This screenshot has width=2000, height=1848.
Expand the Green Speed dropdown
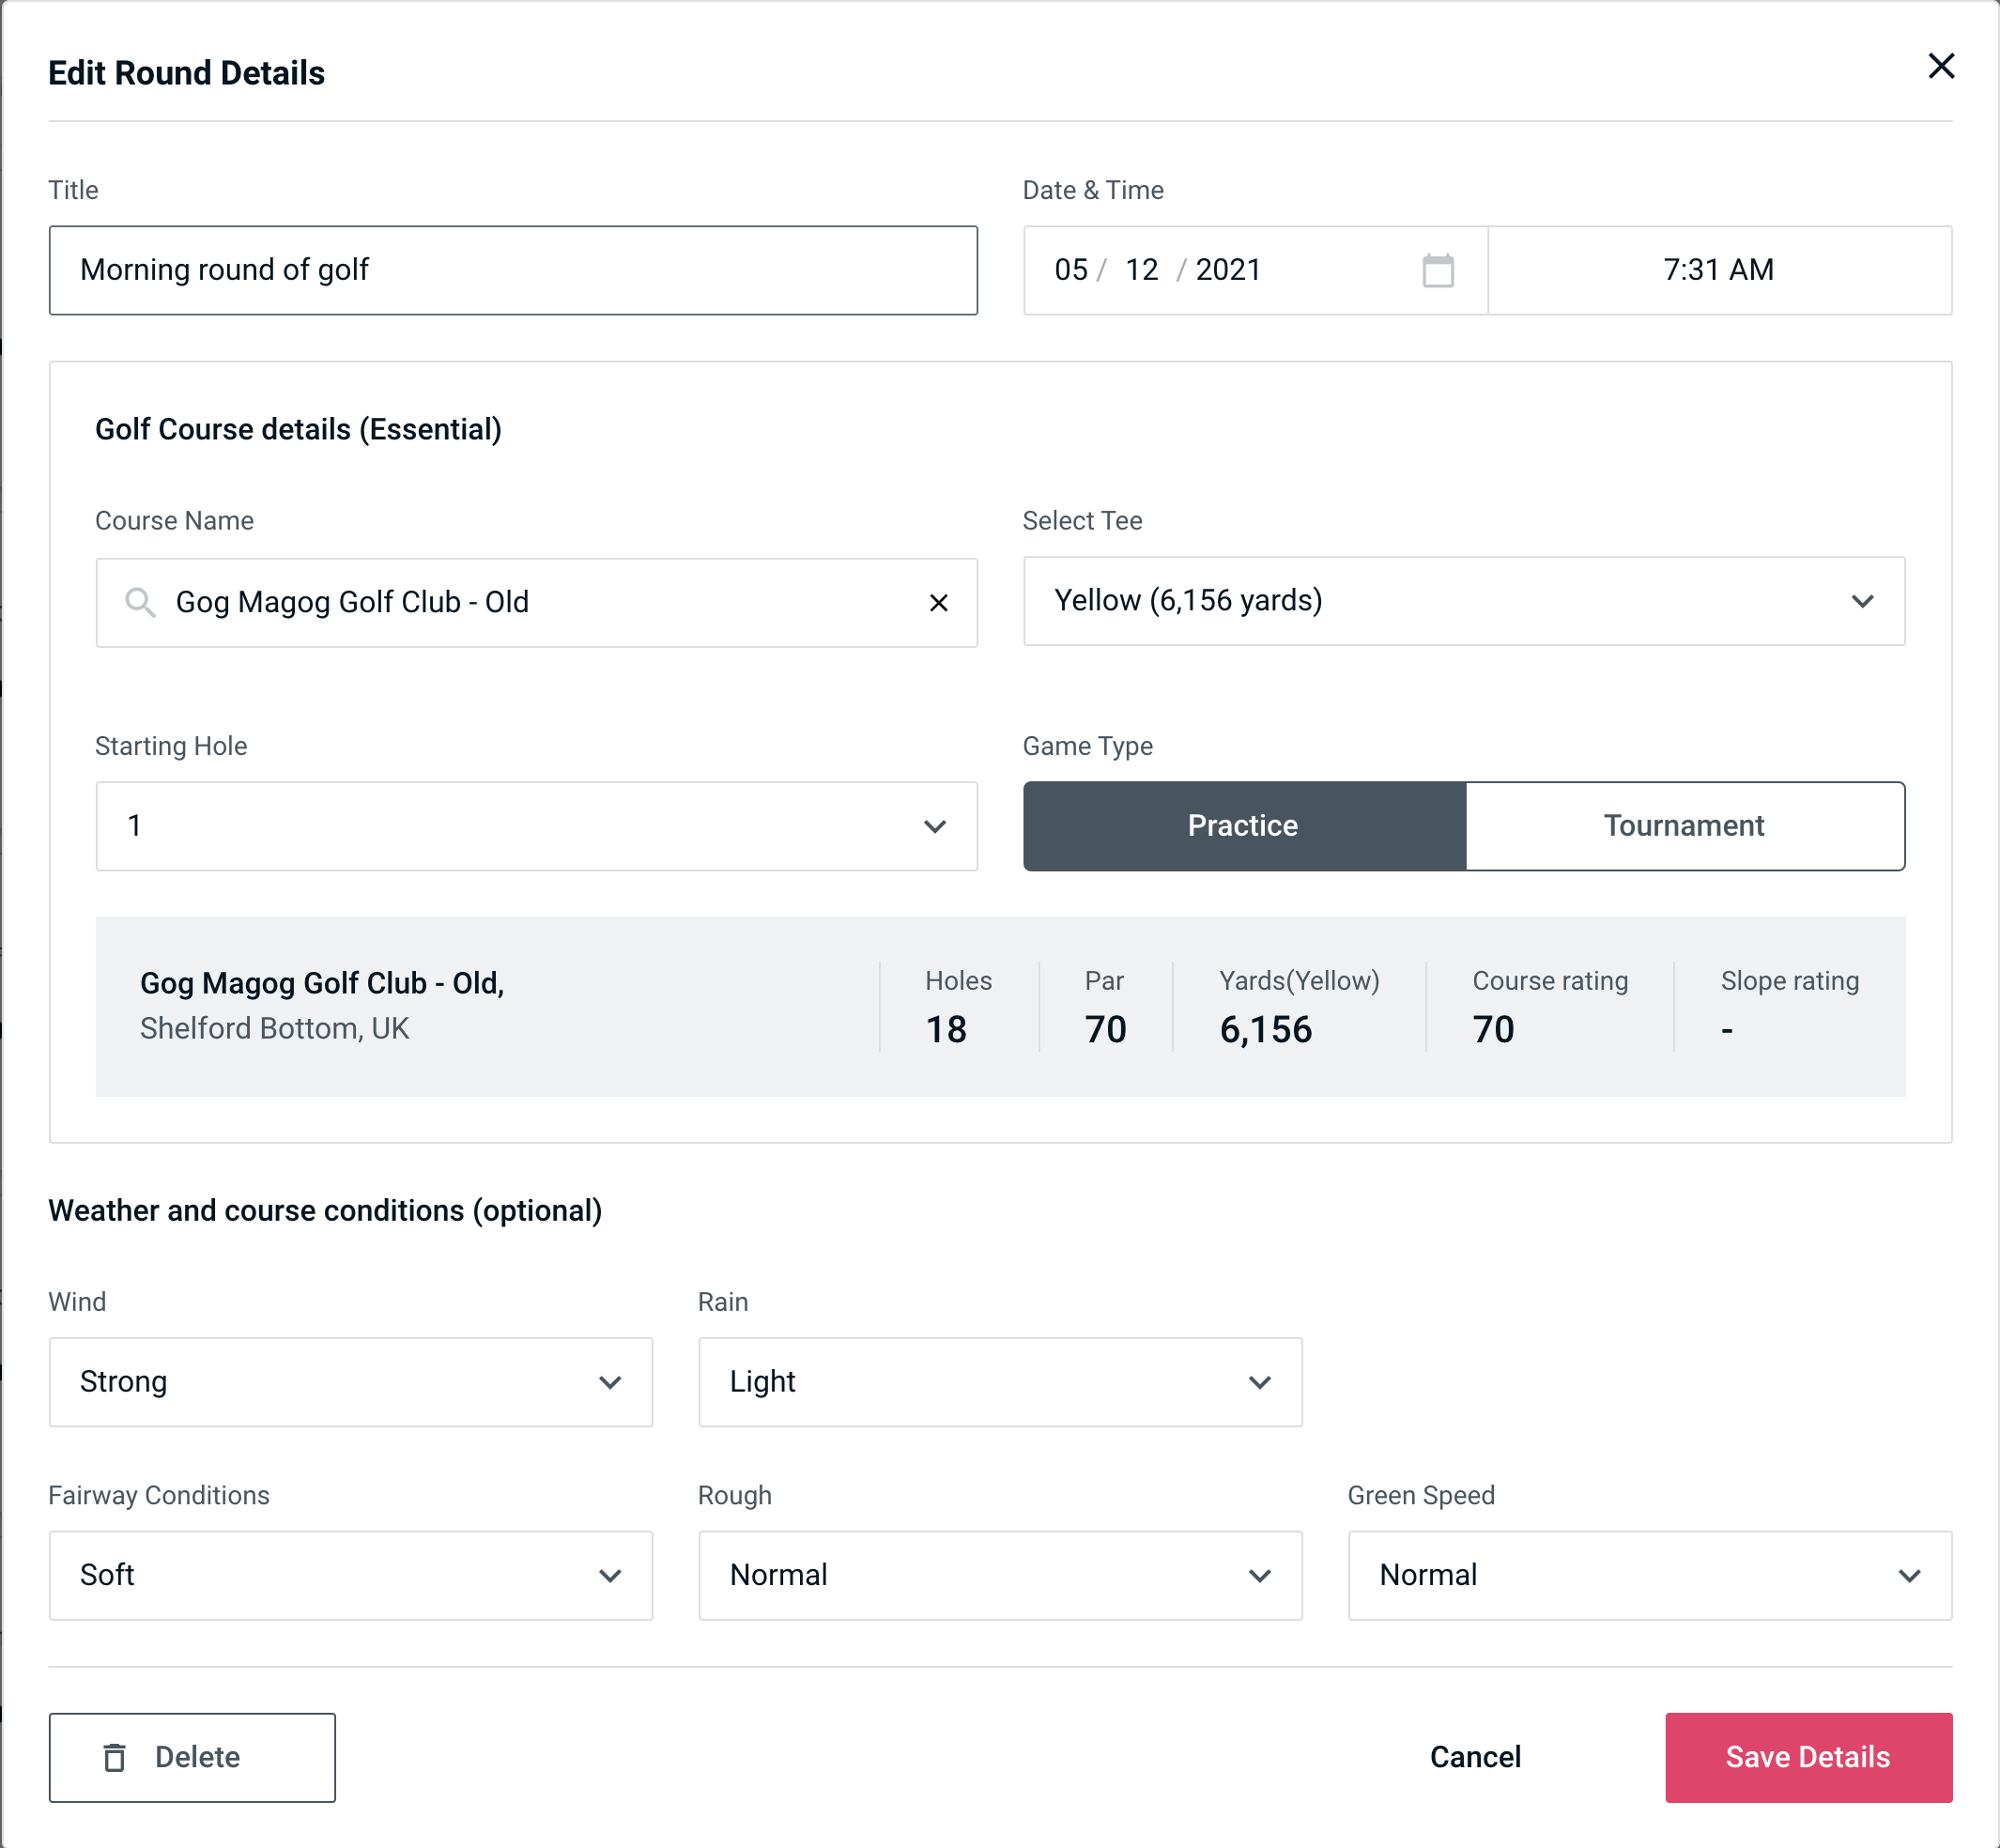click(1646, 1575)
